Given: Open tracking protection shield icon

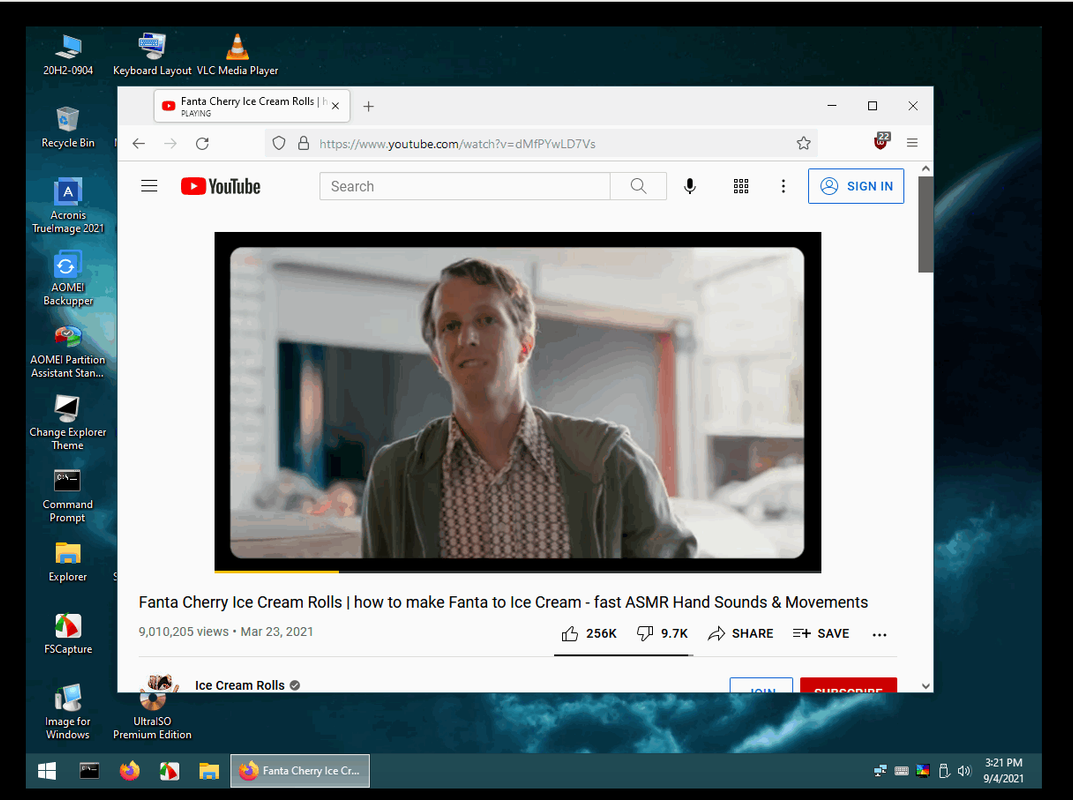Looking at the screenshot, I should pos(279,144).
